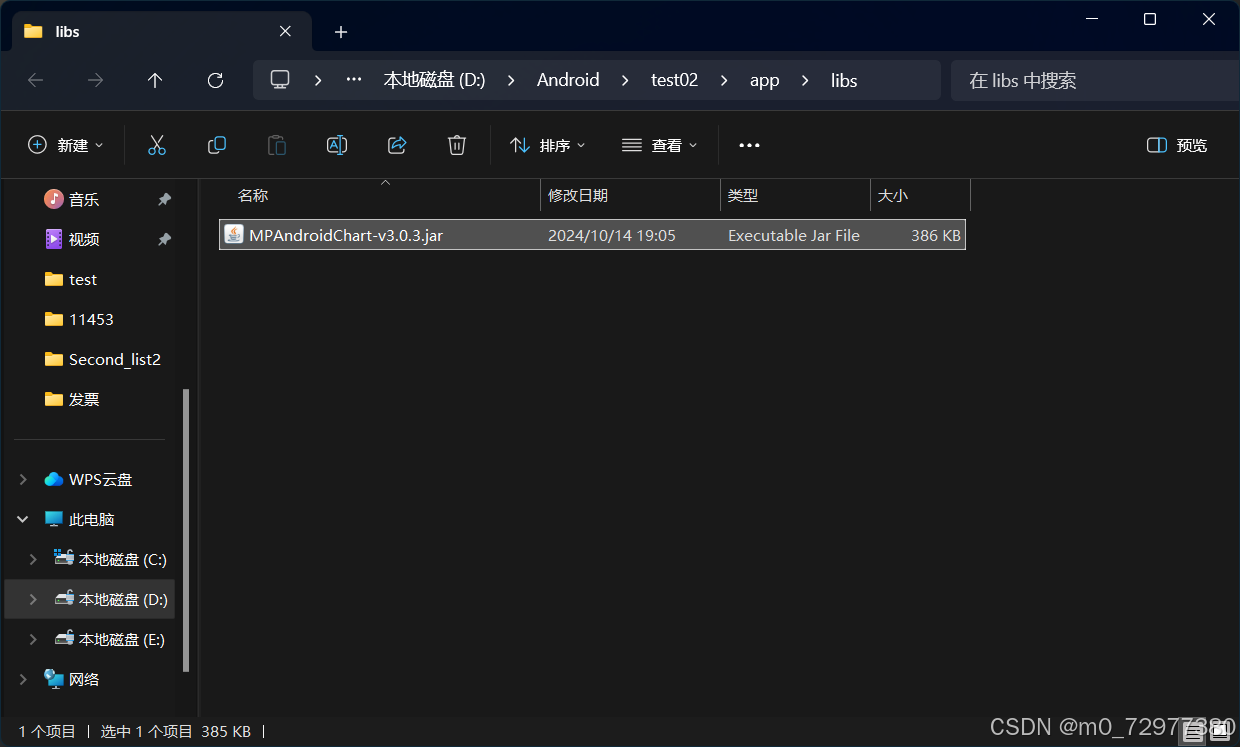Refresh the libs folder view
Viewport: 1240px width, 747px height.
(x=215, y=80)
